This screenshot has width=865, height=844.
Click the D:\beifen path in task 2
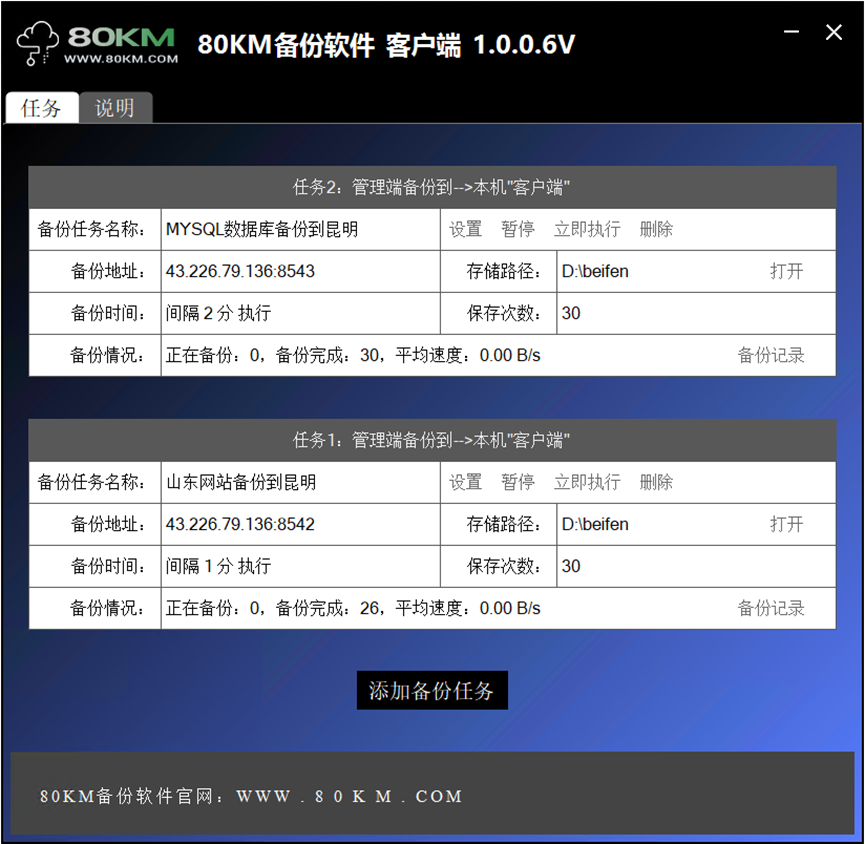(x=595, y=271)
